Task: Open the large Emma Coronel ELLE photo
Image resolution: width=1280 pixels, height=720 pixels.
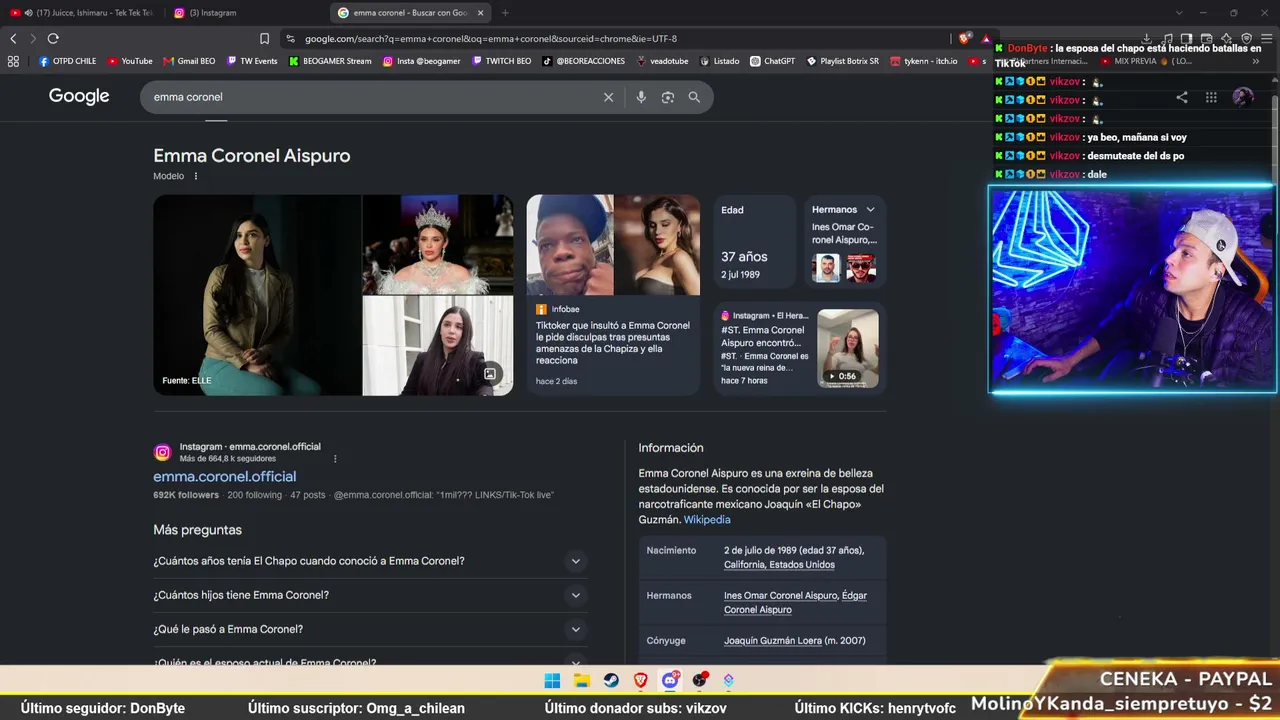Action: (x=257, y=295)
